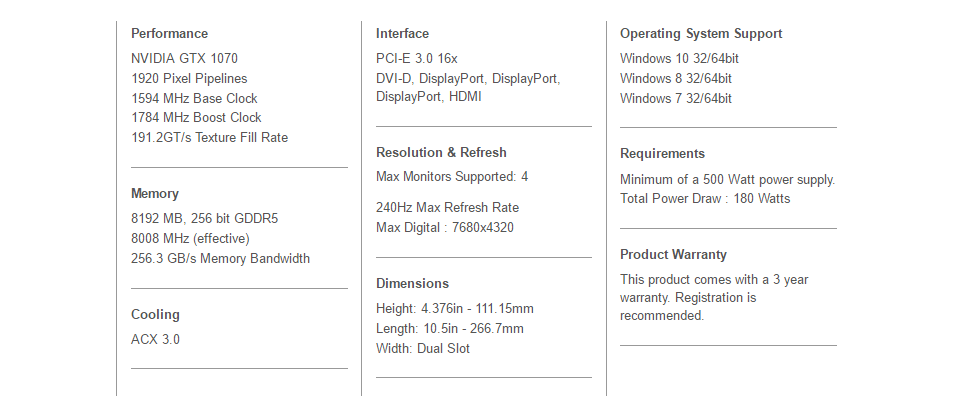
Task: Click the Cooling section heading
Action: (155, 315)
